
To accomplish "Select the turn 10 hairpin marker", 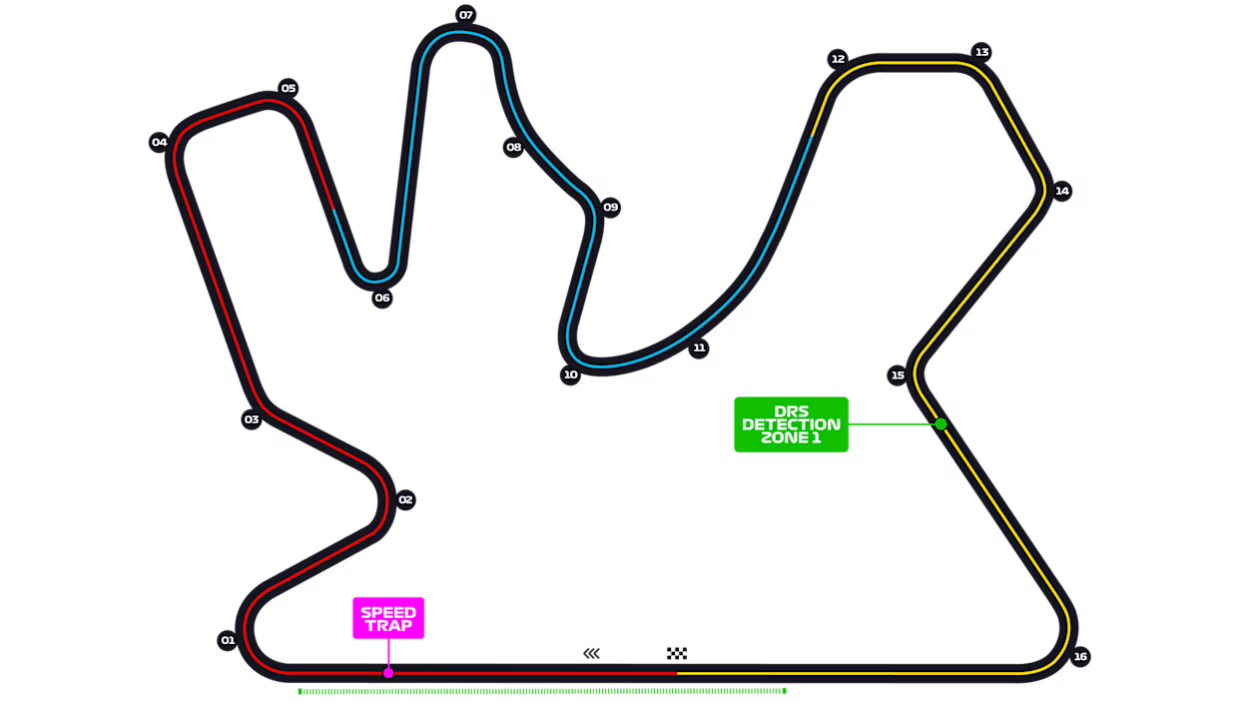I will [570, 375].
